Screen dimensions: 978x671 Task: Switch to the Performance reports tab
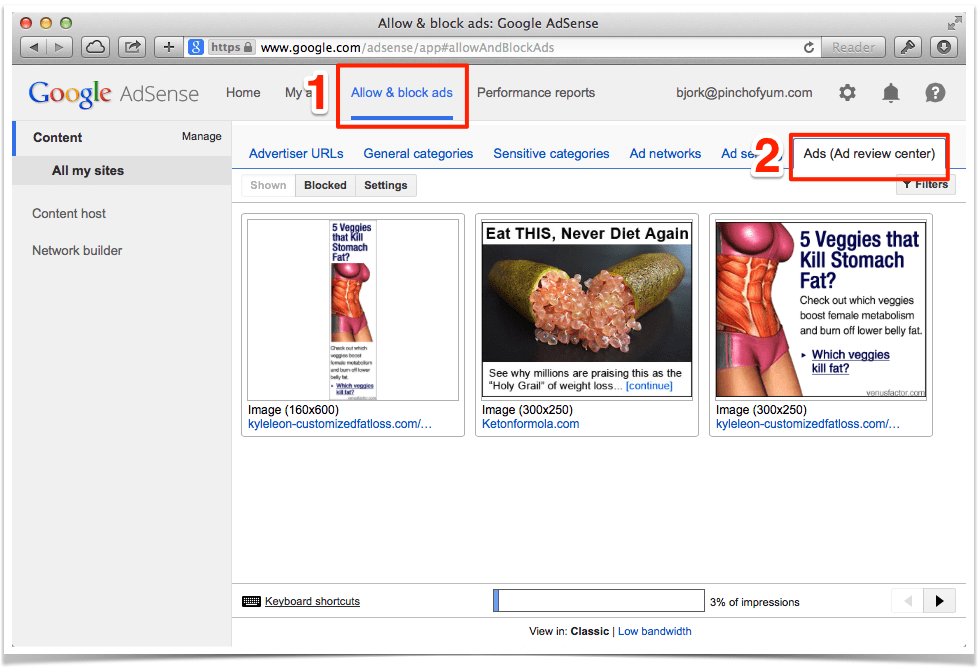click(536, 92)
